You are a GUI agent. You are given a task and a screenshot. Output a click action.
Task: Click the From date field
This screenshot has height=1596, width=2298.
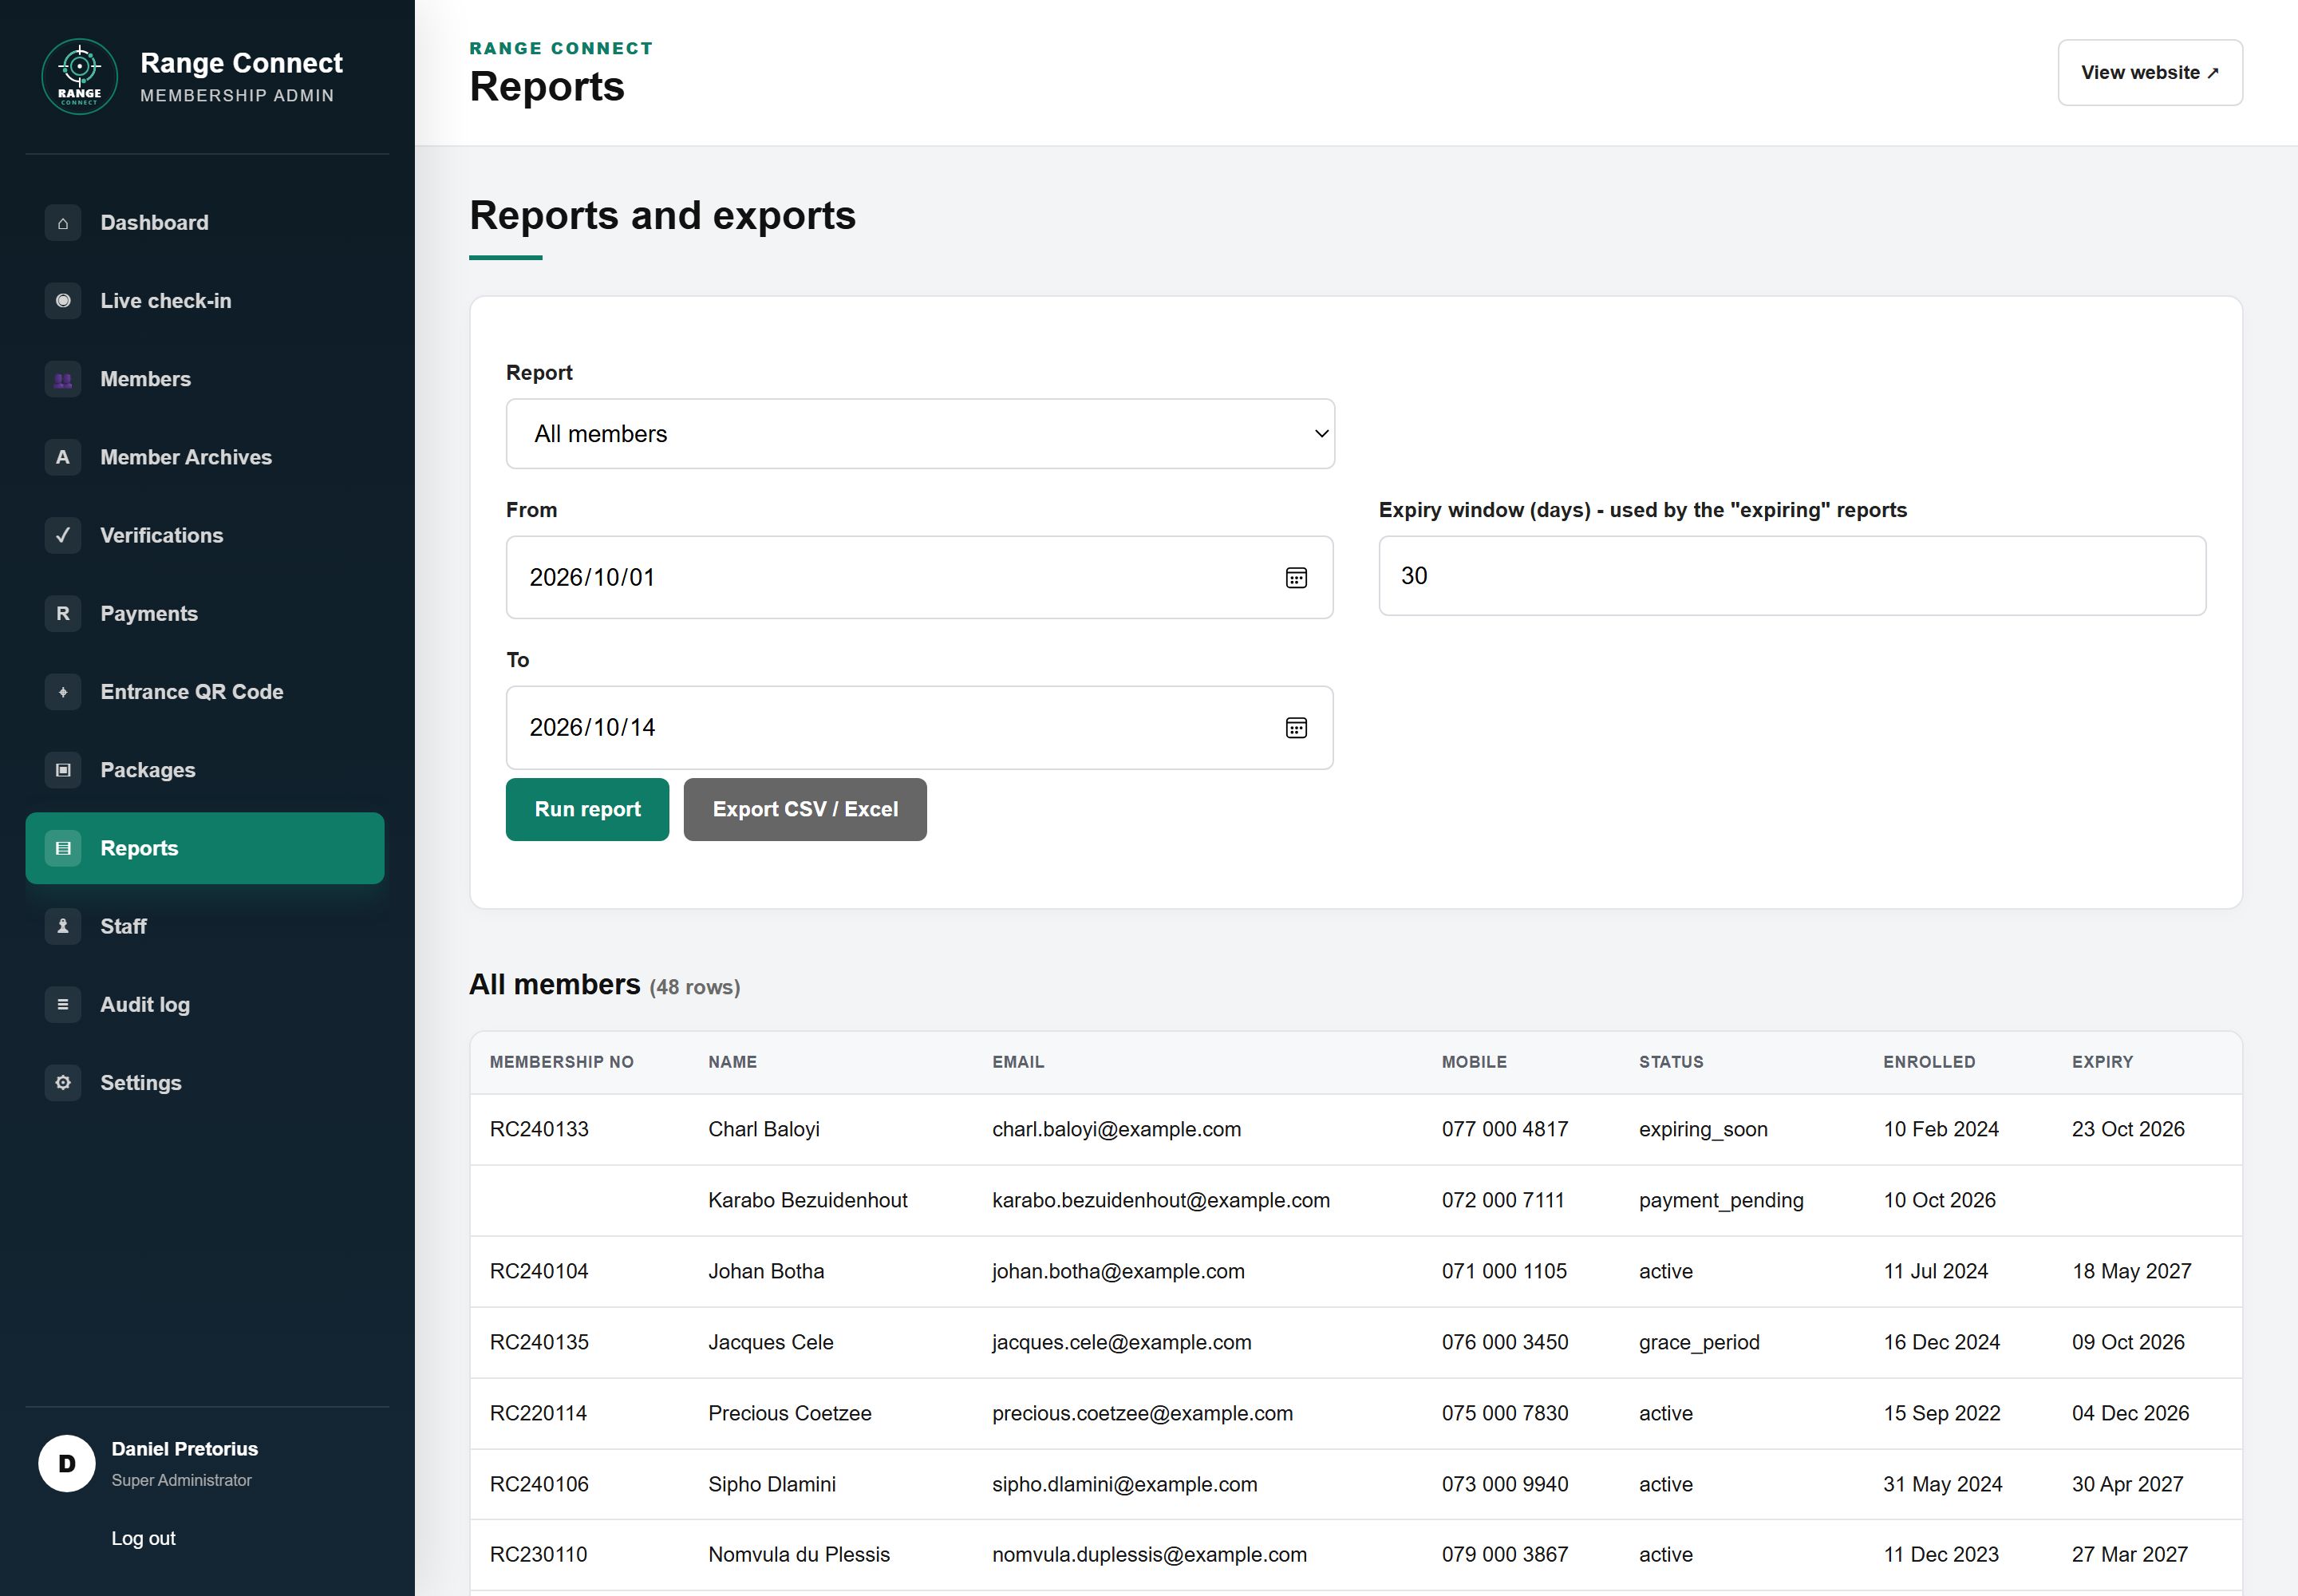pos(919,578)
